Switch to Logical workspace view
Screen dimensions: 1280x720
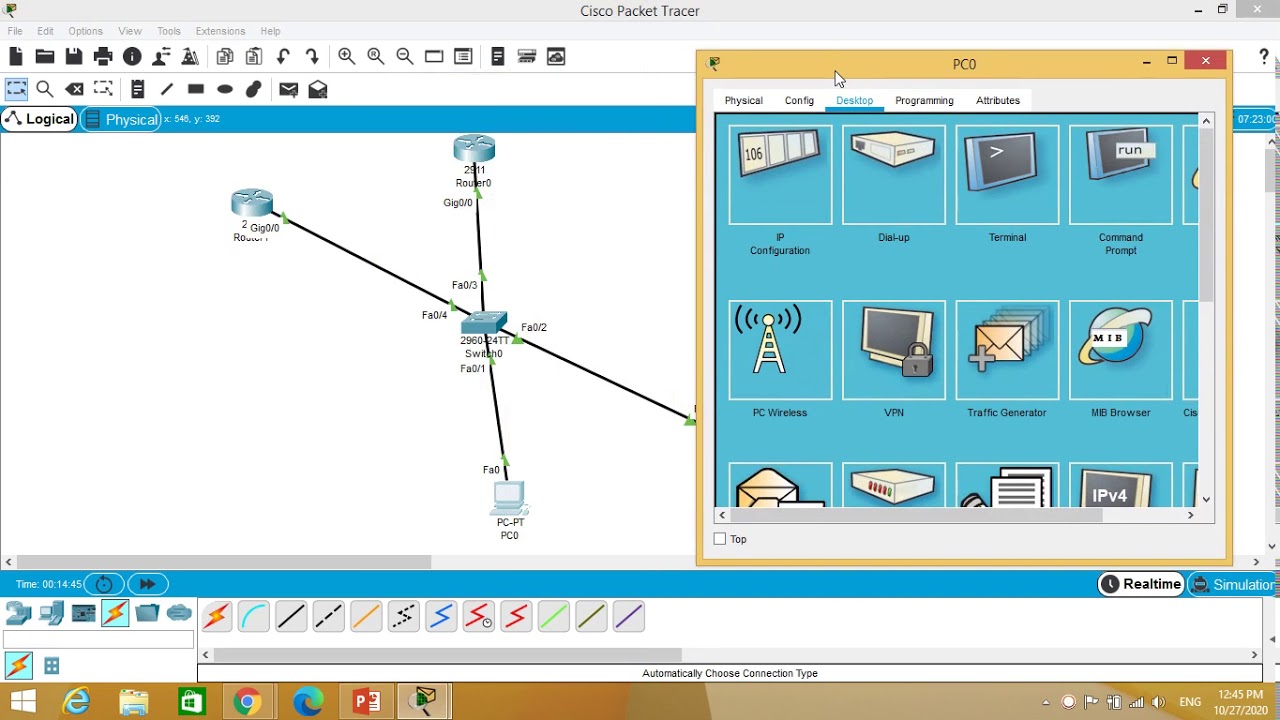click(40, 119)
